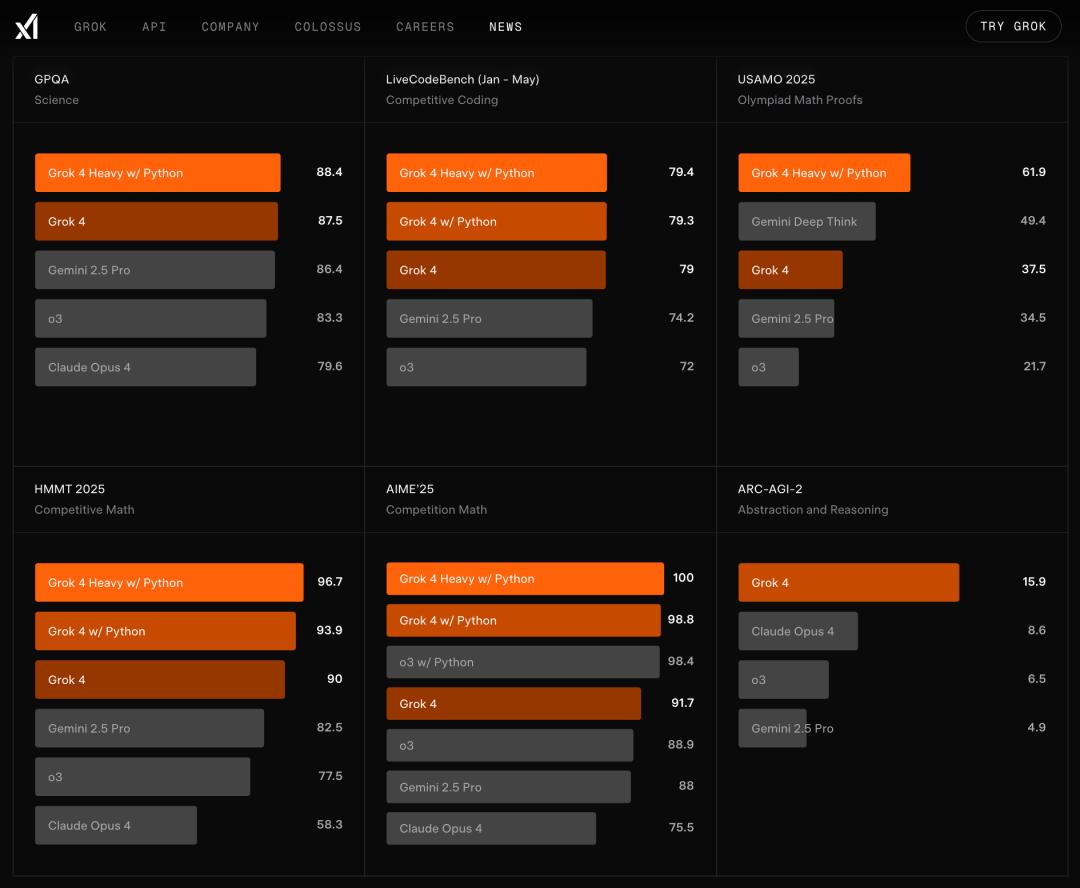
Task: Click Claude Opus 4 bar in ARC-AGI-2
Action: click(x=798, y=631)
